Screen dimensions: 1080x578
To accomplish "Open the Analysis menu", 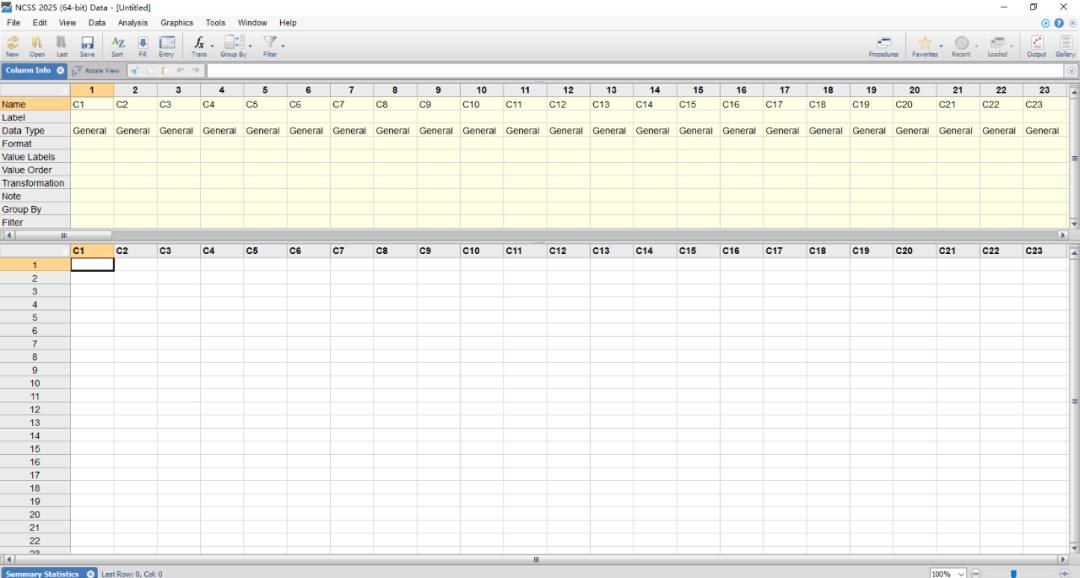I will coord(132,22).
